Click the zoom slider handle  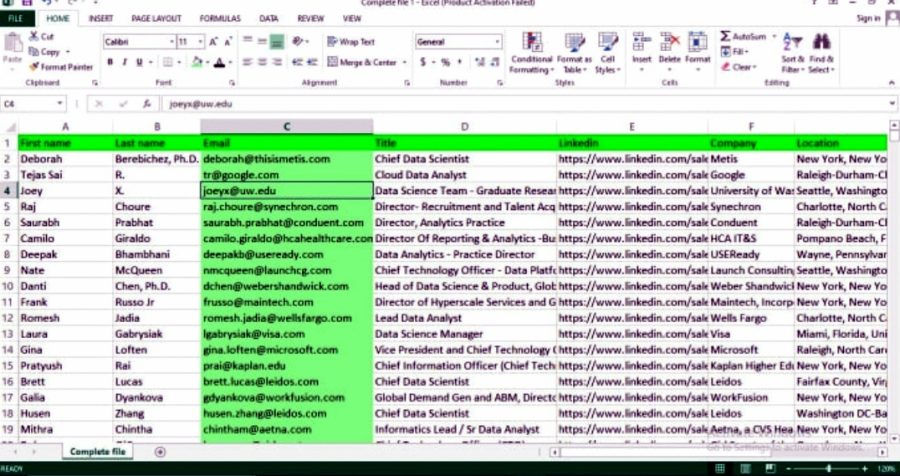[x=829, y=469]
